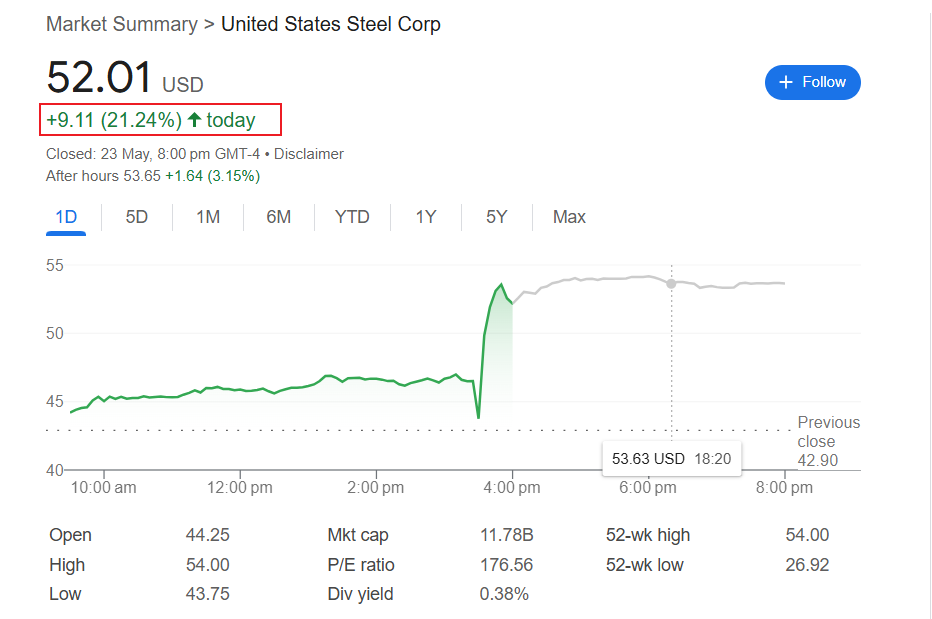Open the Disclaimer link
932x619 pixels.
pos(309,154)
